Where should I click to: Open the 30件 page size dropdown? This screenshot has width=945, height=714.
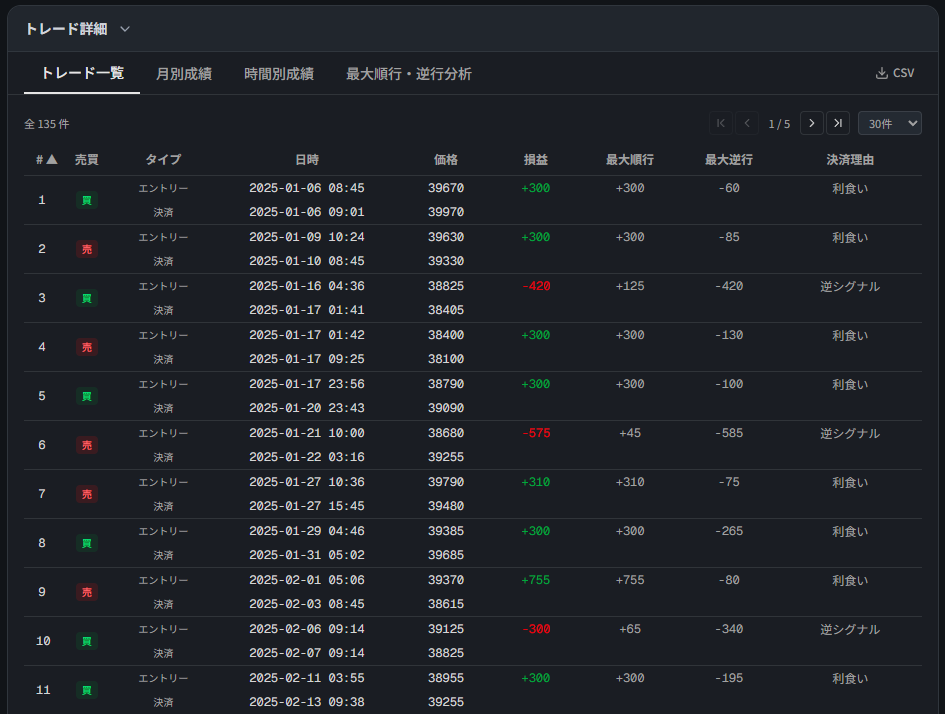(x=890, y=124)
